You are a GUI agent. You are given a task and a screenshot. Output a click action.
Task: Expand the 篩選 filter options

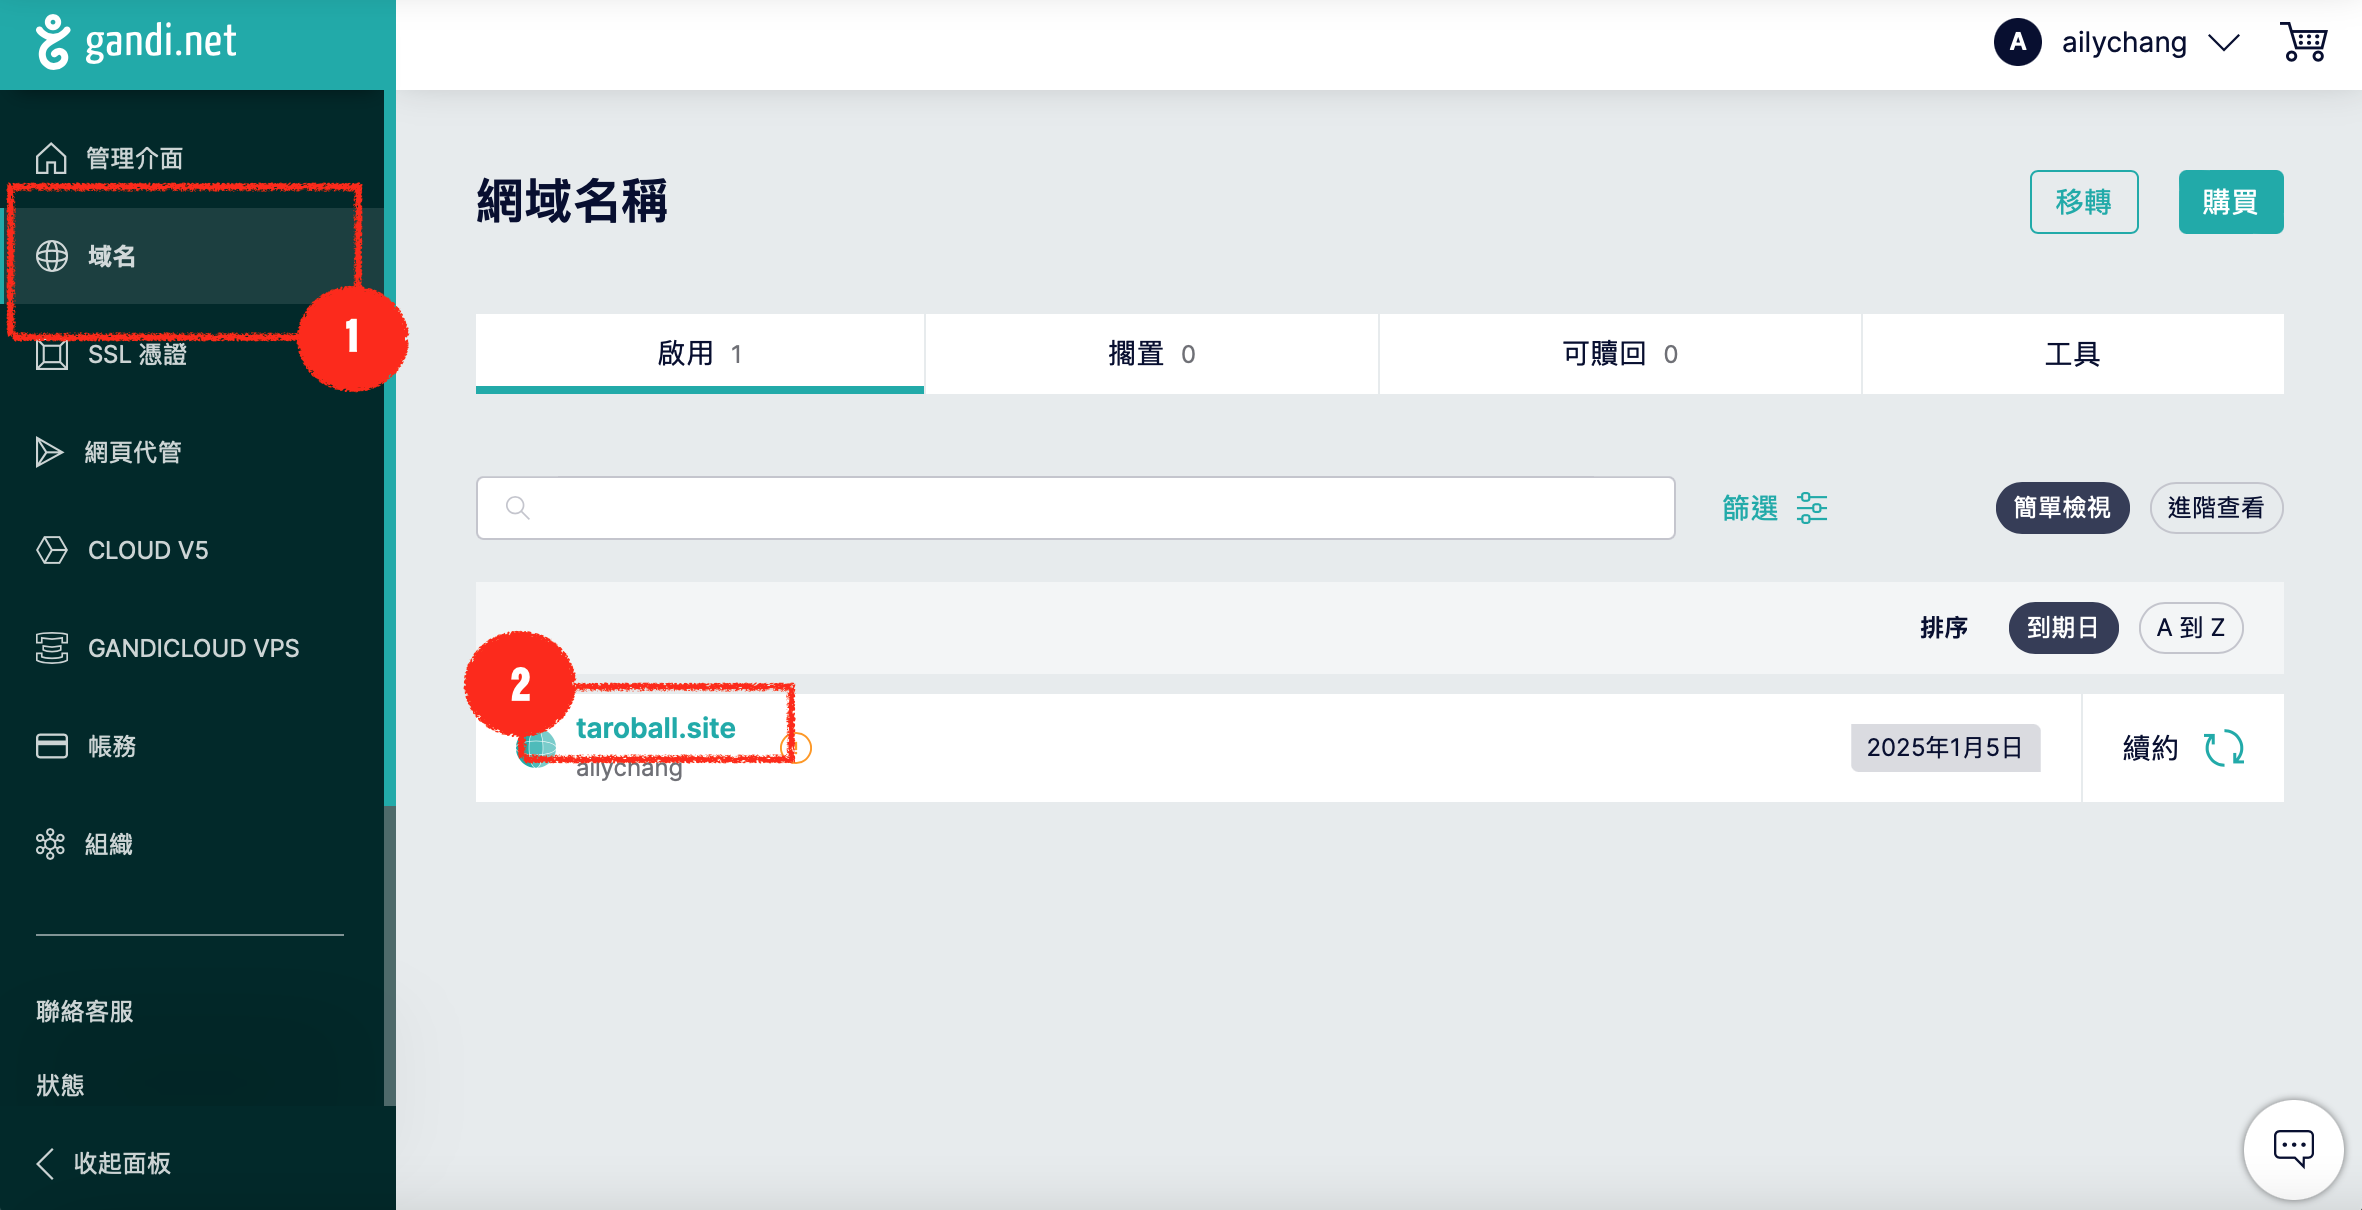click(1750, 508)
